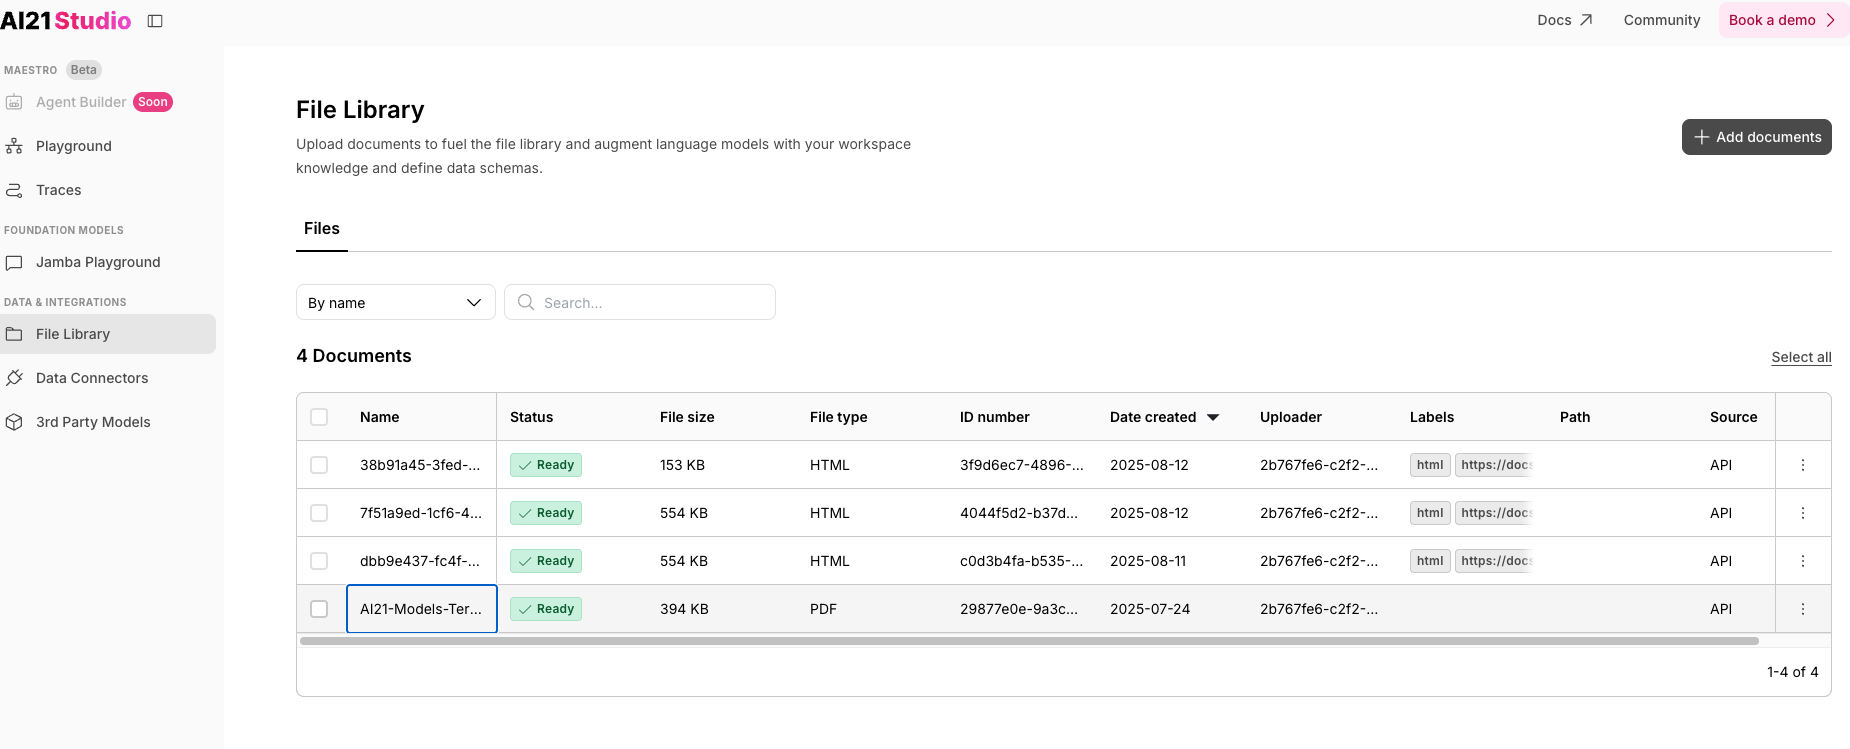The image size is (1850, 749).
Task: Open the three-dot menu for the 38b91a45 file row
Action: tap(1803, 465)
